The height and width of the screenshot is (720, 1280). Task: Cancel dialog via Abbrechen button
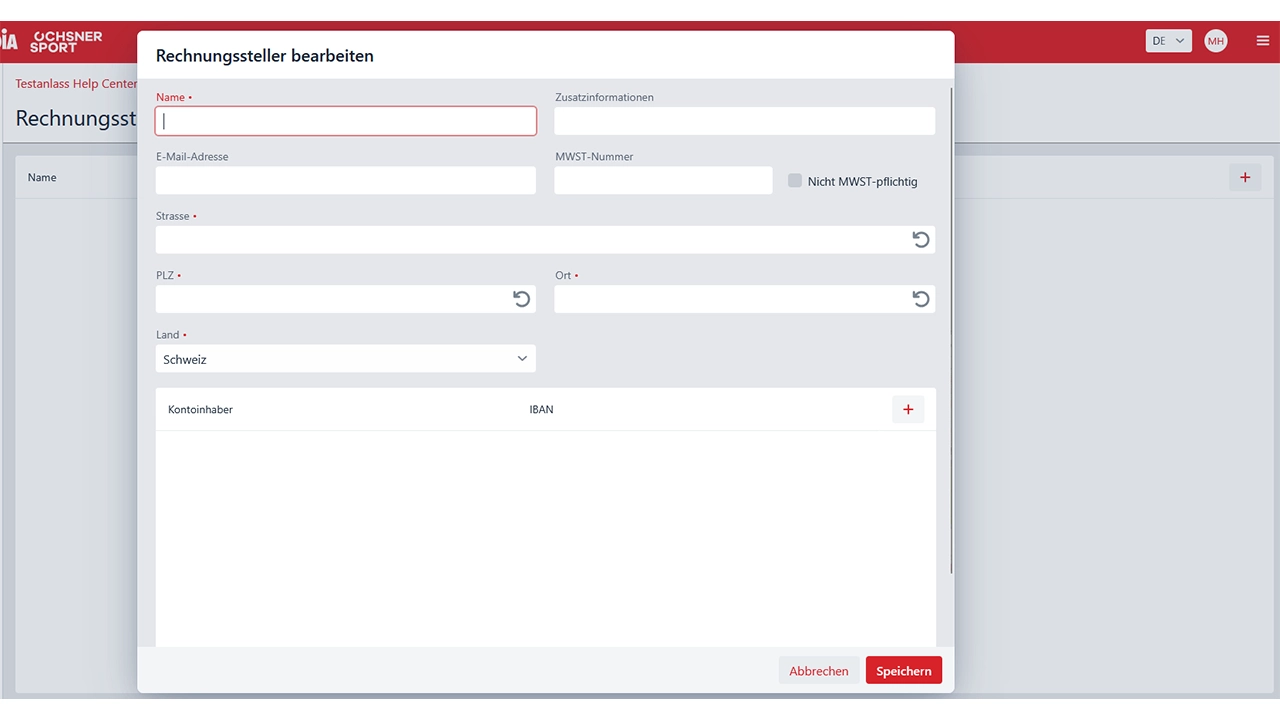coord(819,671)
